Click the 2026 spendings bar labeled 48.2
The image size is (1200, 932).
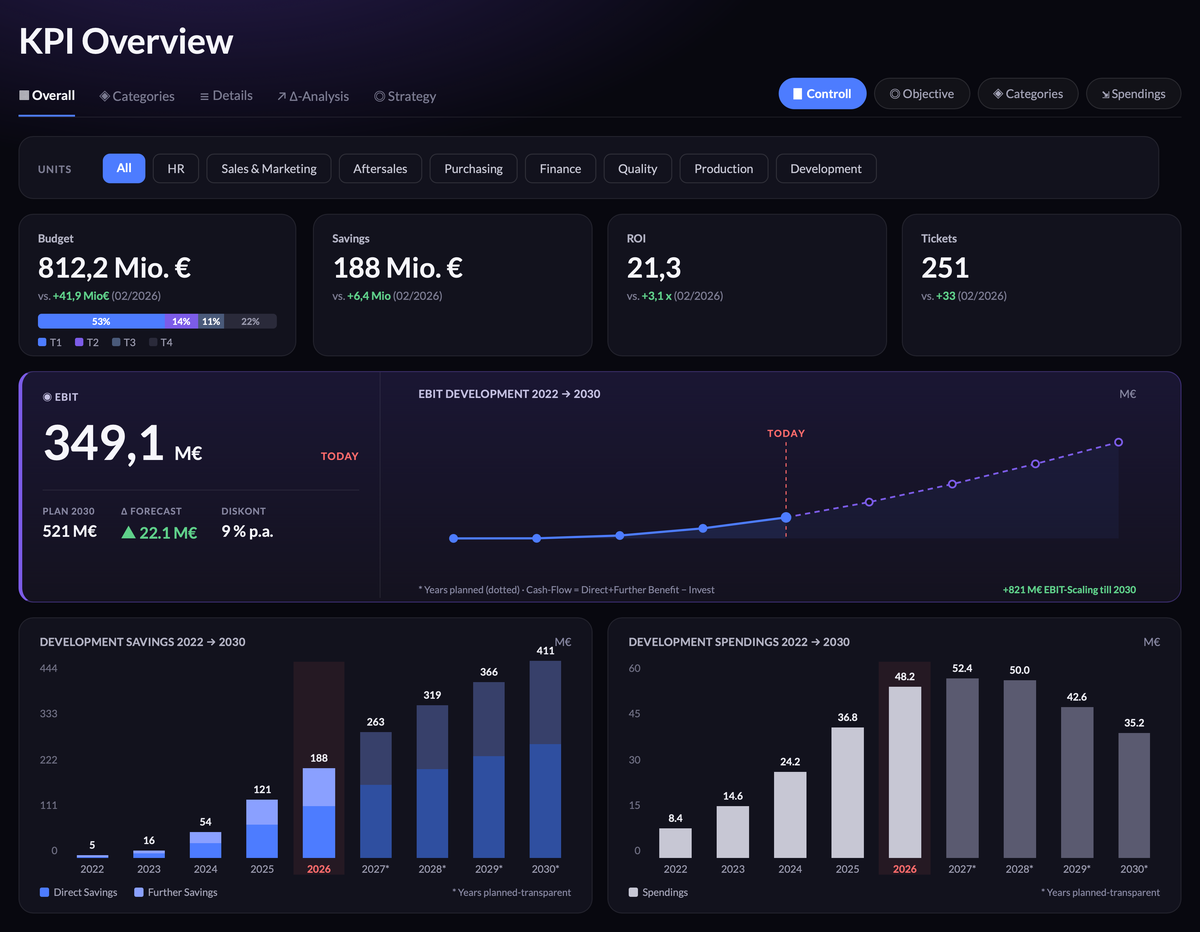coord(905,772)
